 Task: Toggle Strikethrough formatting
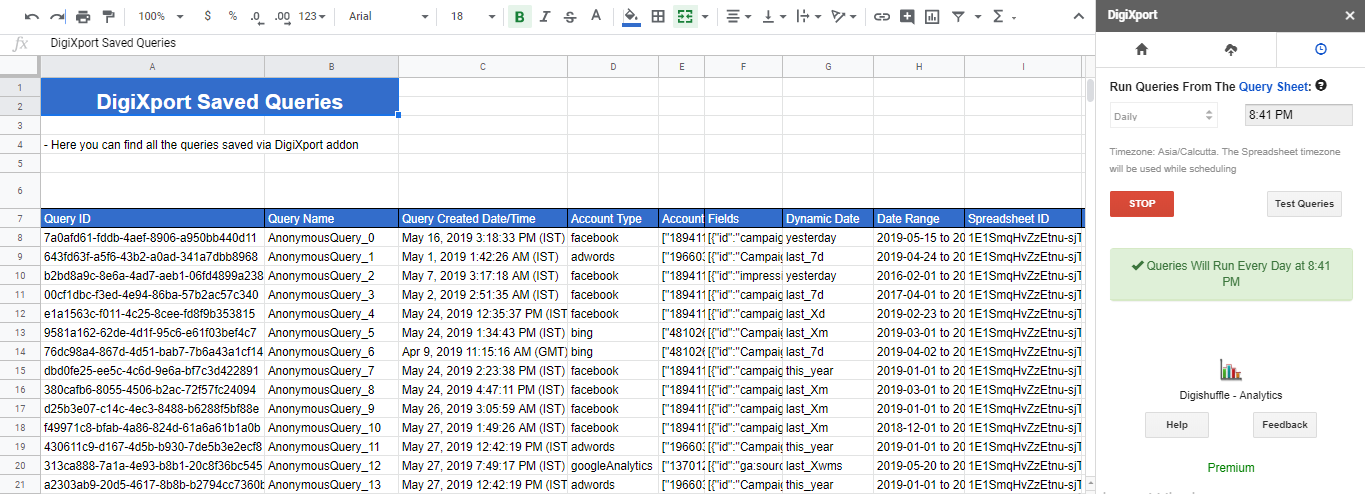[570, 17]
